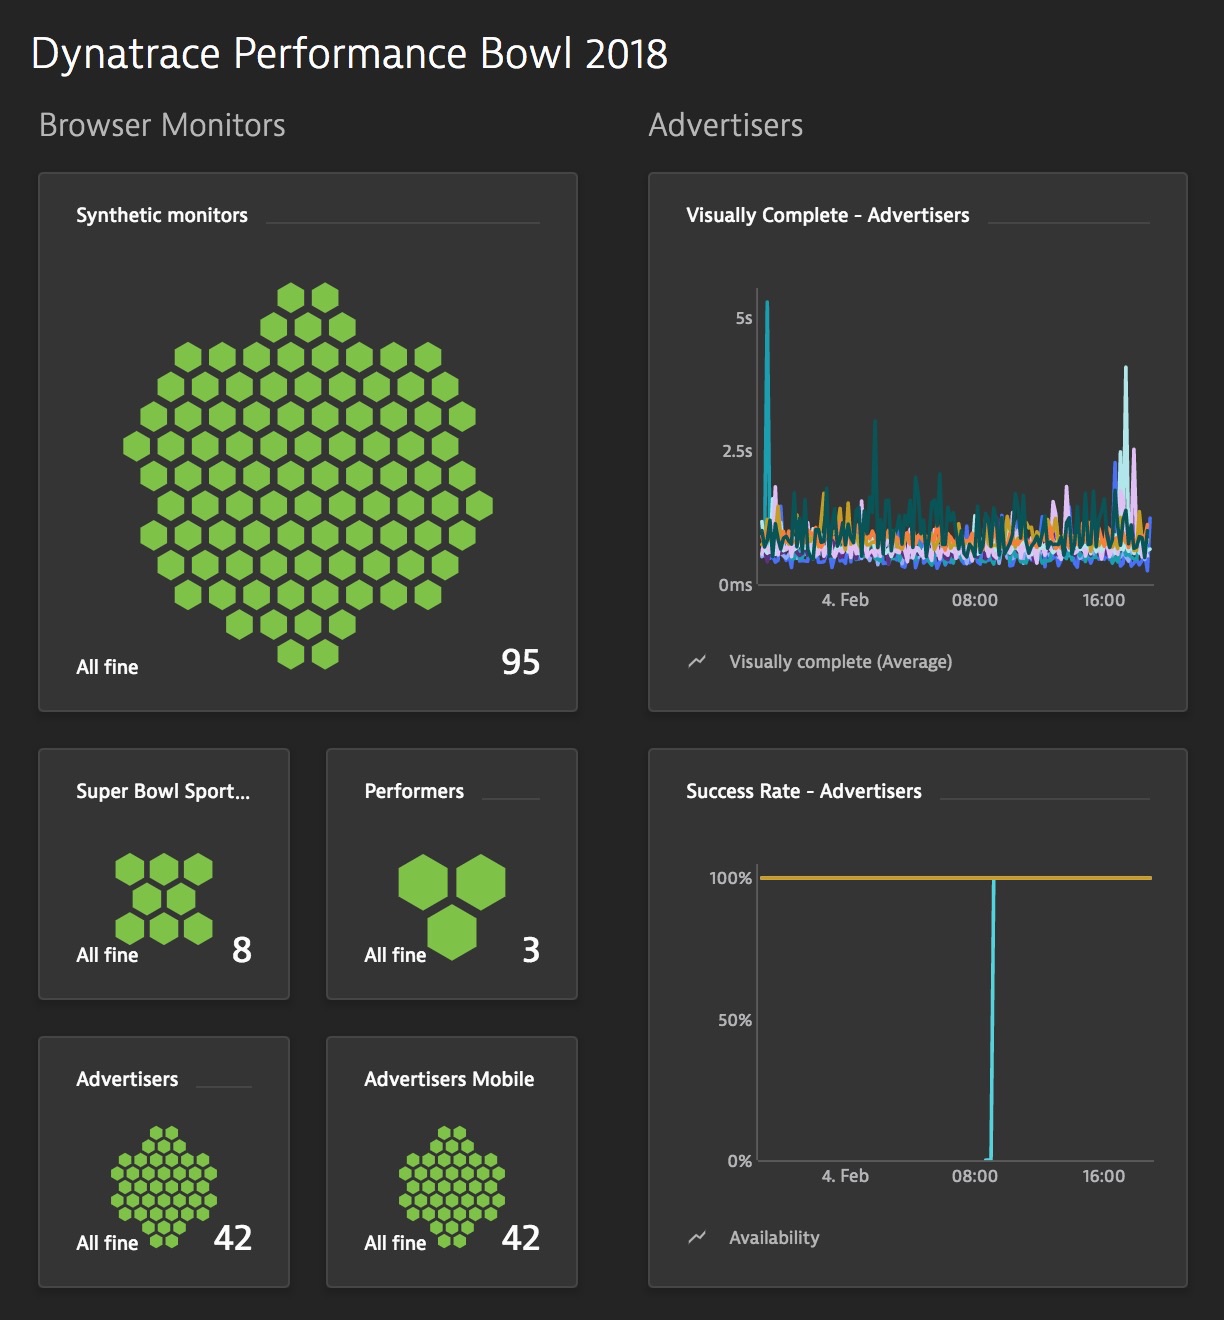This screenshot has width=1224, height=1320.
Task: Click the 5s axis label in Visually Complete chart
Action: tap(744, 318)
